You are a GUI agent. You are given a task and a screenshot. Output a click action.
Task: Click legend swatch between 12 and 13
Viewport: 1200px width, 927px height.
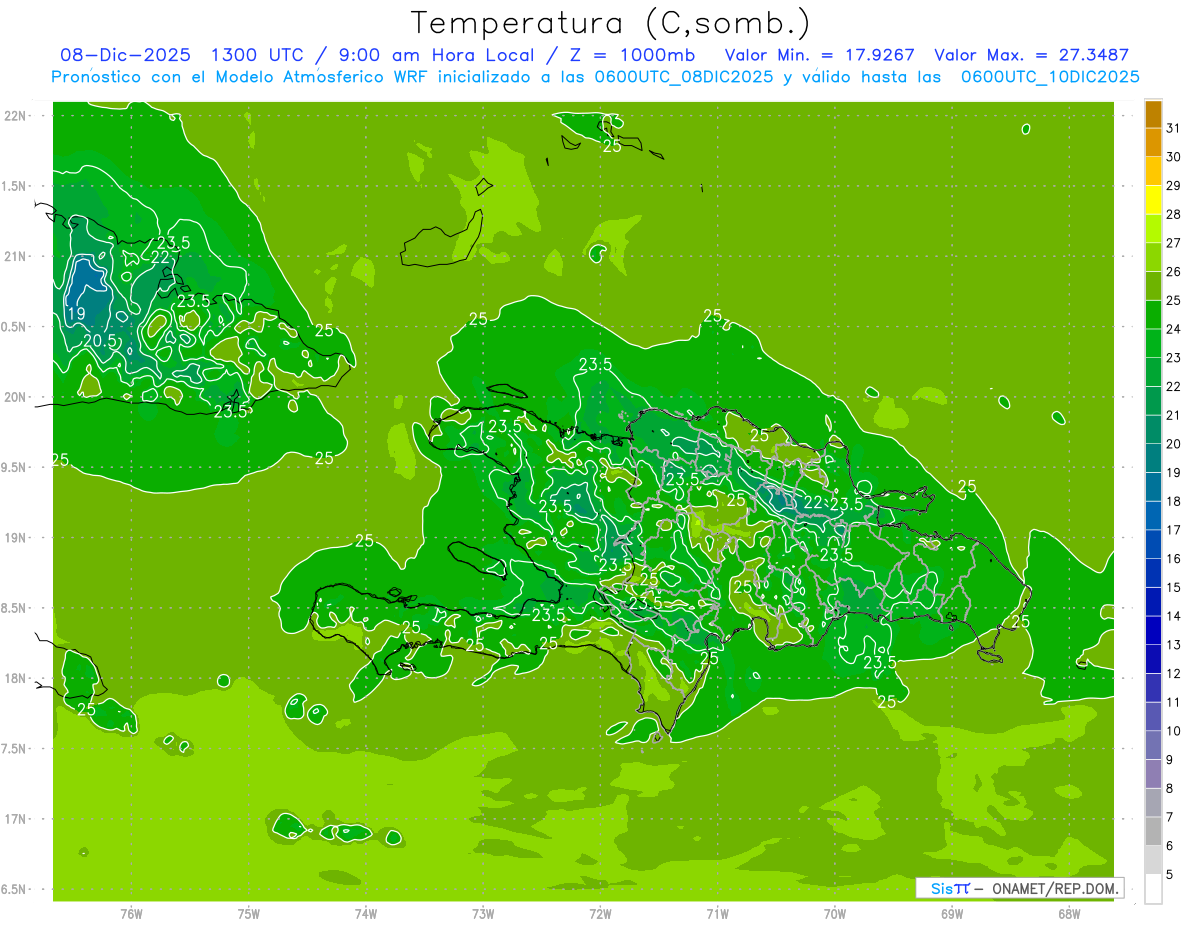[1153, 659]
